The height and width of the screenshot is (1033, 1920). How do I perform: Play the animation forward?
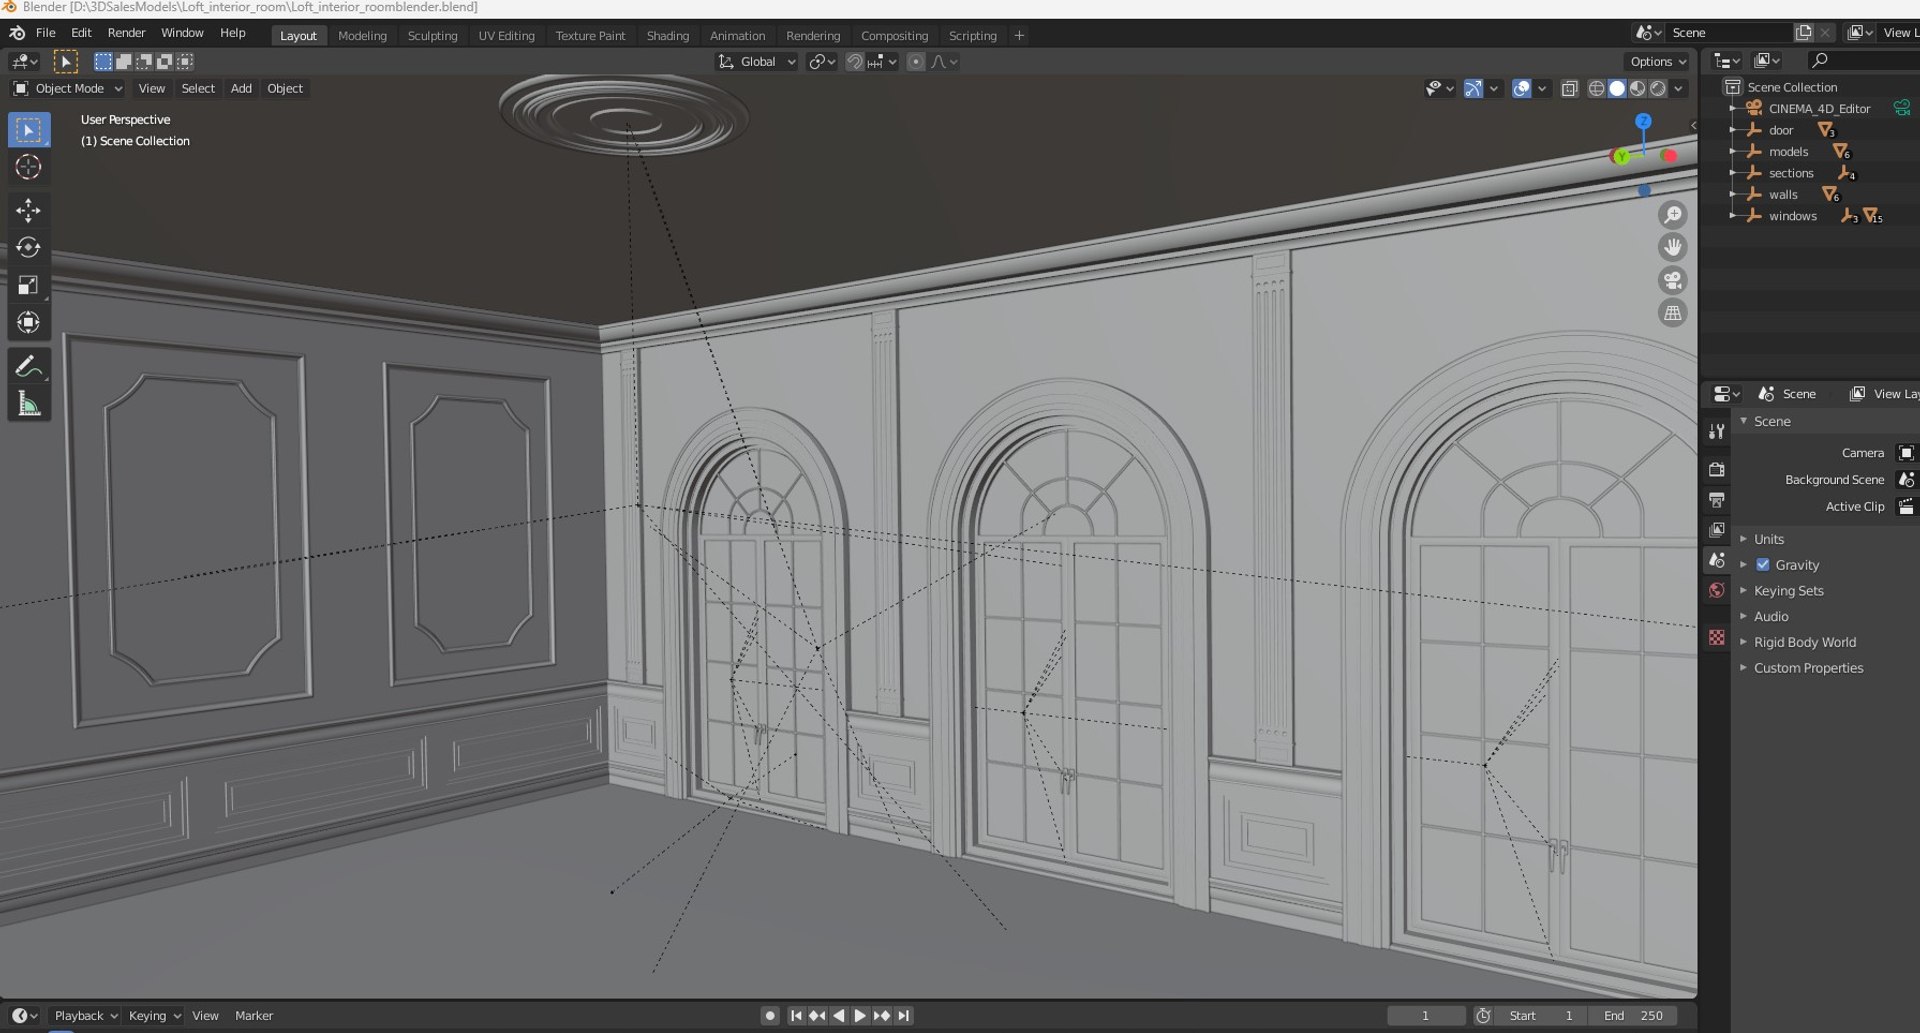tap(860, 1015)
